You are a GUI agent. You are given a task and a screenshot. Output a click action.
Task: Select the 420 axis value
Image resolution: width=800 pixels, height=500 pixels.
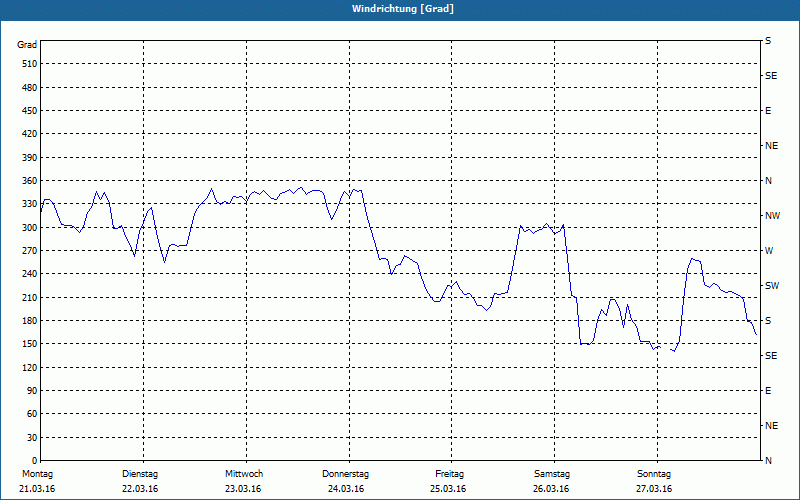(x=30, y=134)
